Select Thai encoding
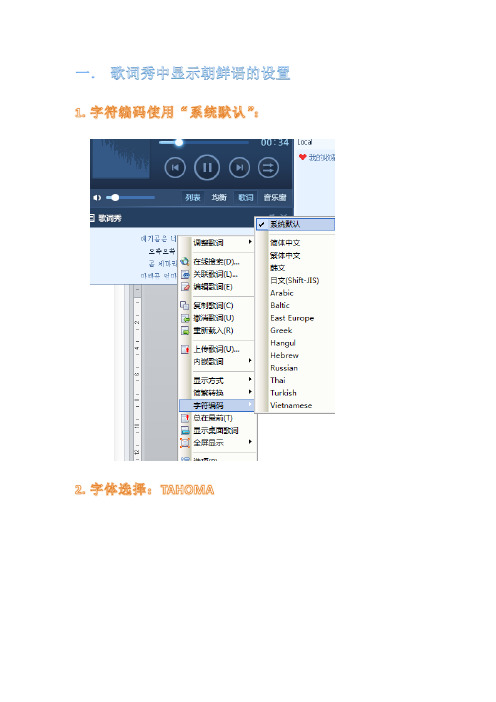 295,380
